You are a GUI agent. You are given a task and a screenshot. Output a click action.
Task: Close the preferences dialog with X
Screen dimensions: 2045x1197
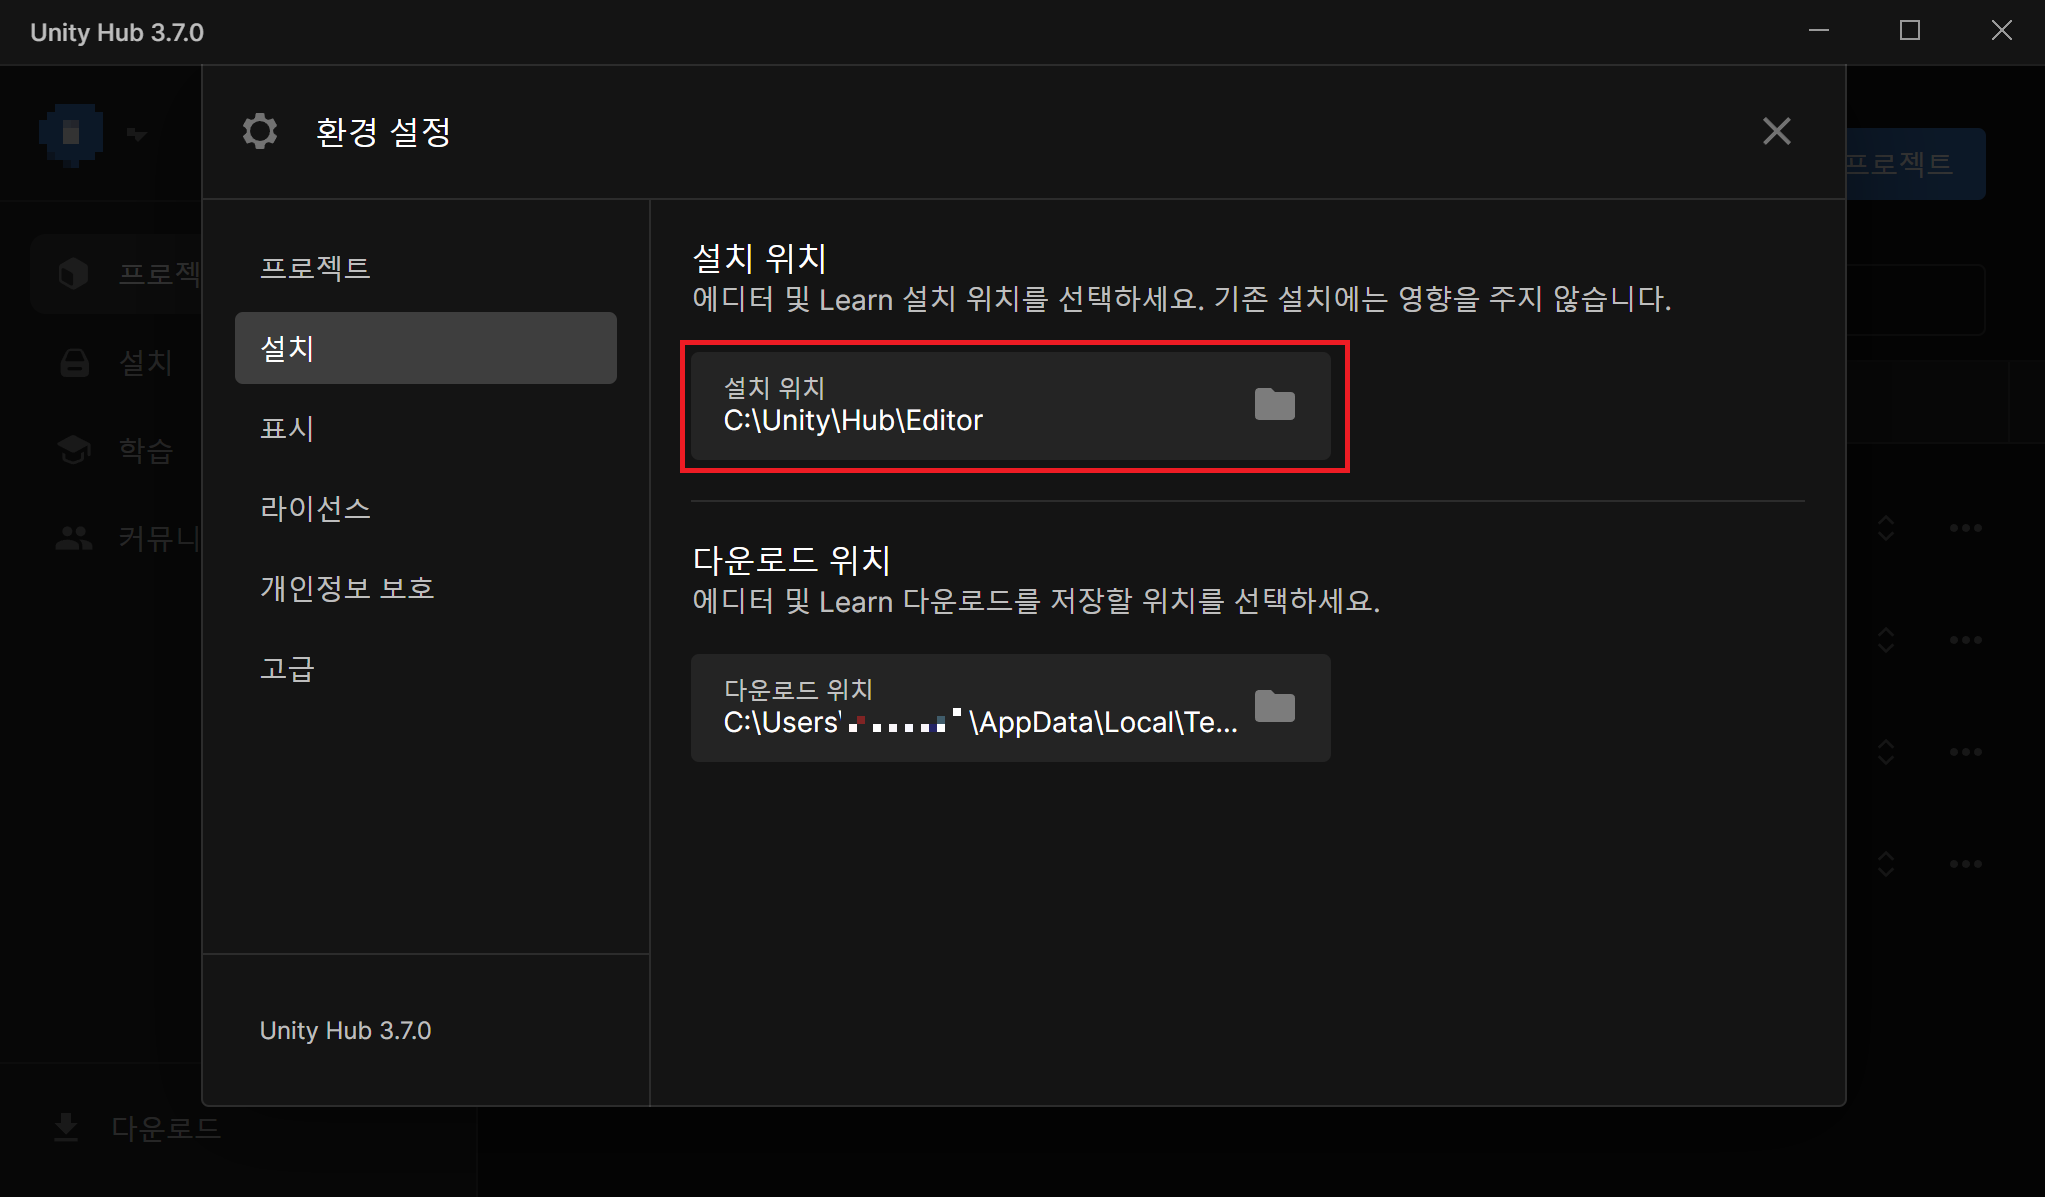tap(1776, 131)
